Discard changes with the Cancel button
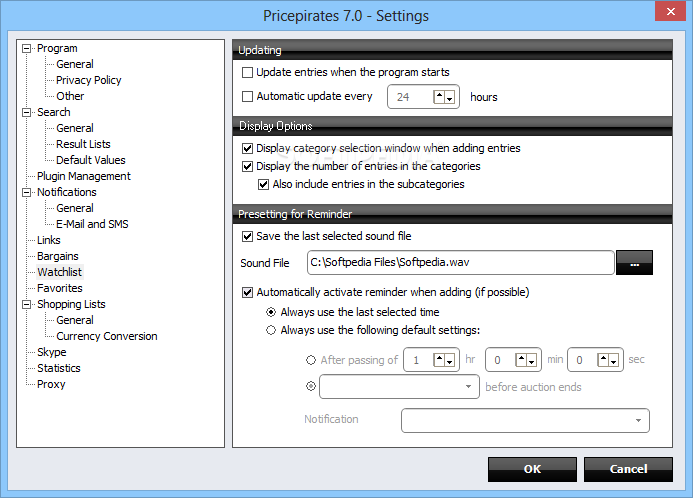This screenshot has height=498, width=693. click(x=628, y=469)
